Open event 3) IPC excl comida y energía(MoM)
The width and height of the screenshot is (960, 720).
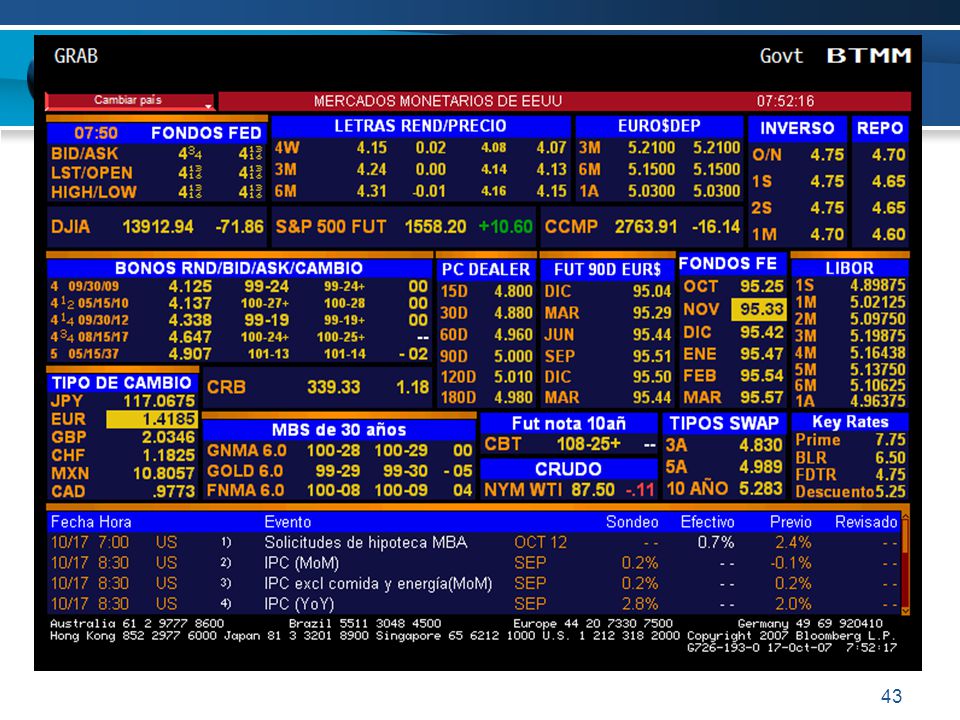[x=474, y=583]
